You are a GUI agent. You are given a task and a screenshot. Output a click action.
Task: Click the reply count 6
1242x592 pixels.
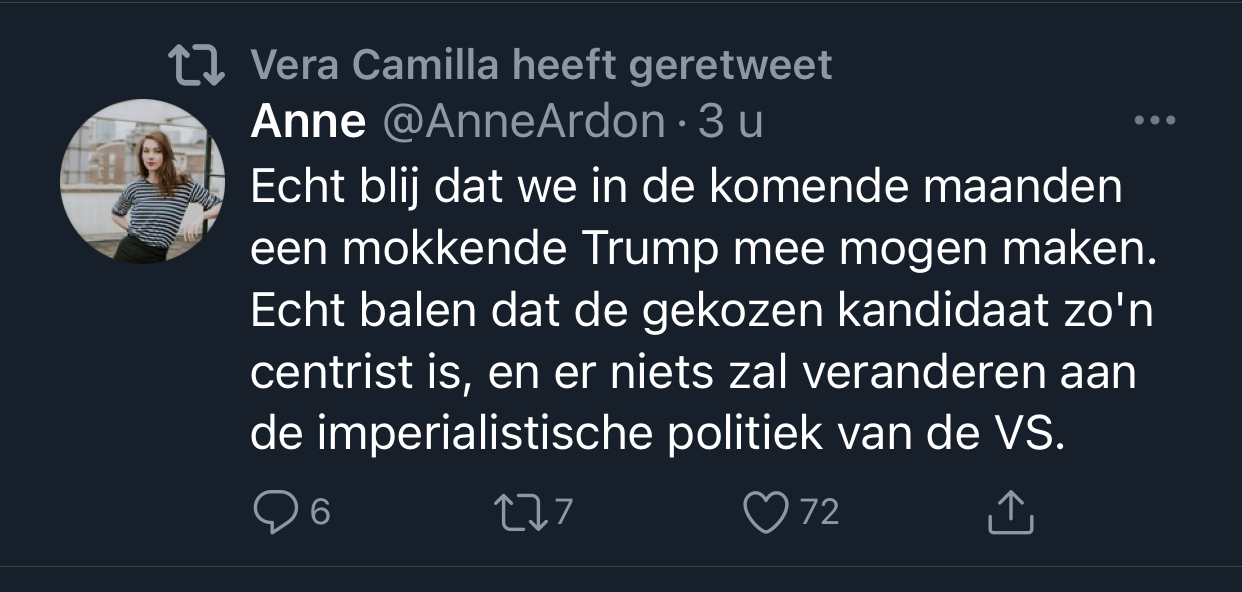click(x=320, y=513)
